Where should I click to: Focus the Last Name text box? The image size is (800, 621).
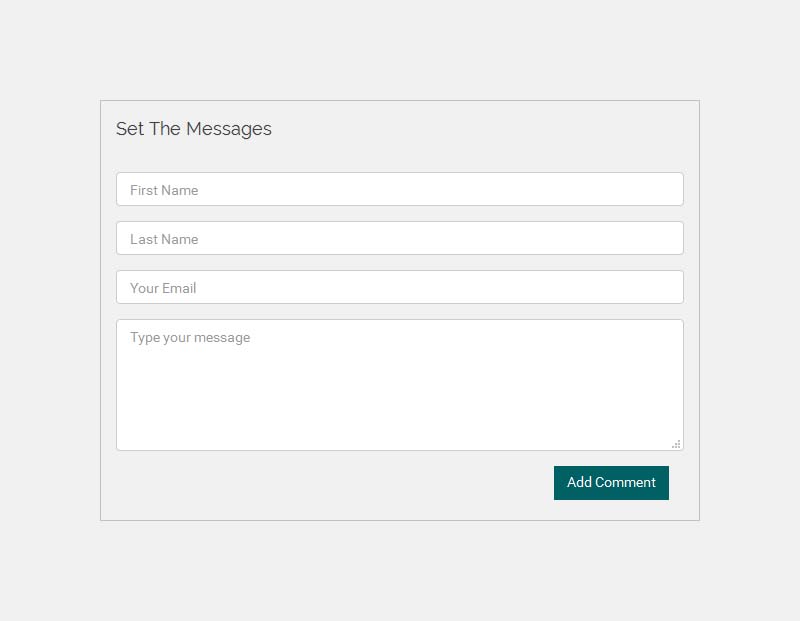coord(399,238)
